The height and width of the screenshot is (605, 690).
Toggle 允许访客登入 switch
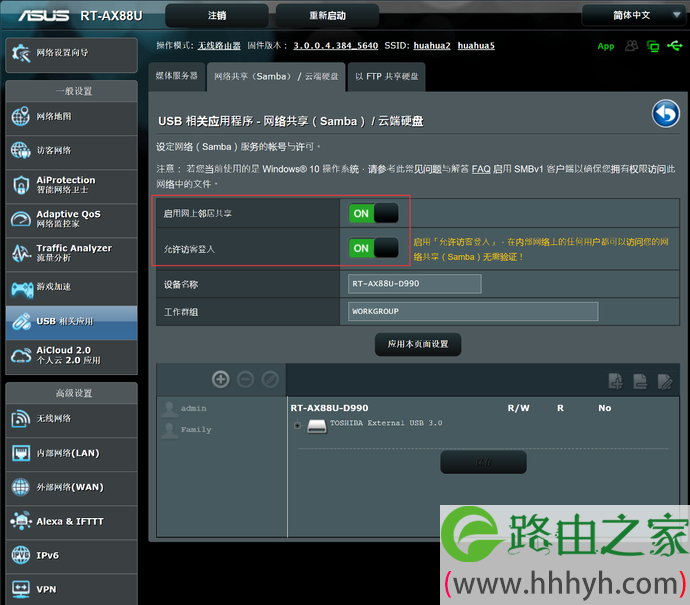click(374, 248)
